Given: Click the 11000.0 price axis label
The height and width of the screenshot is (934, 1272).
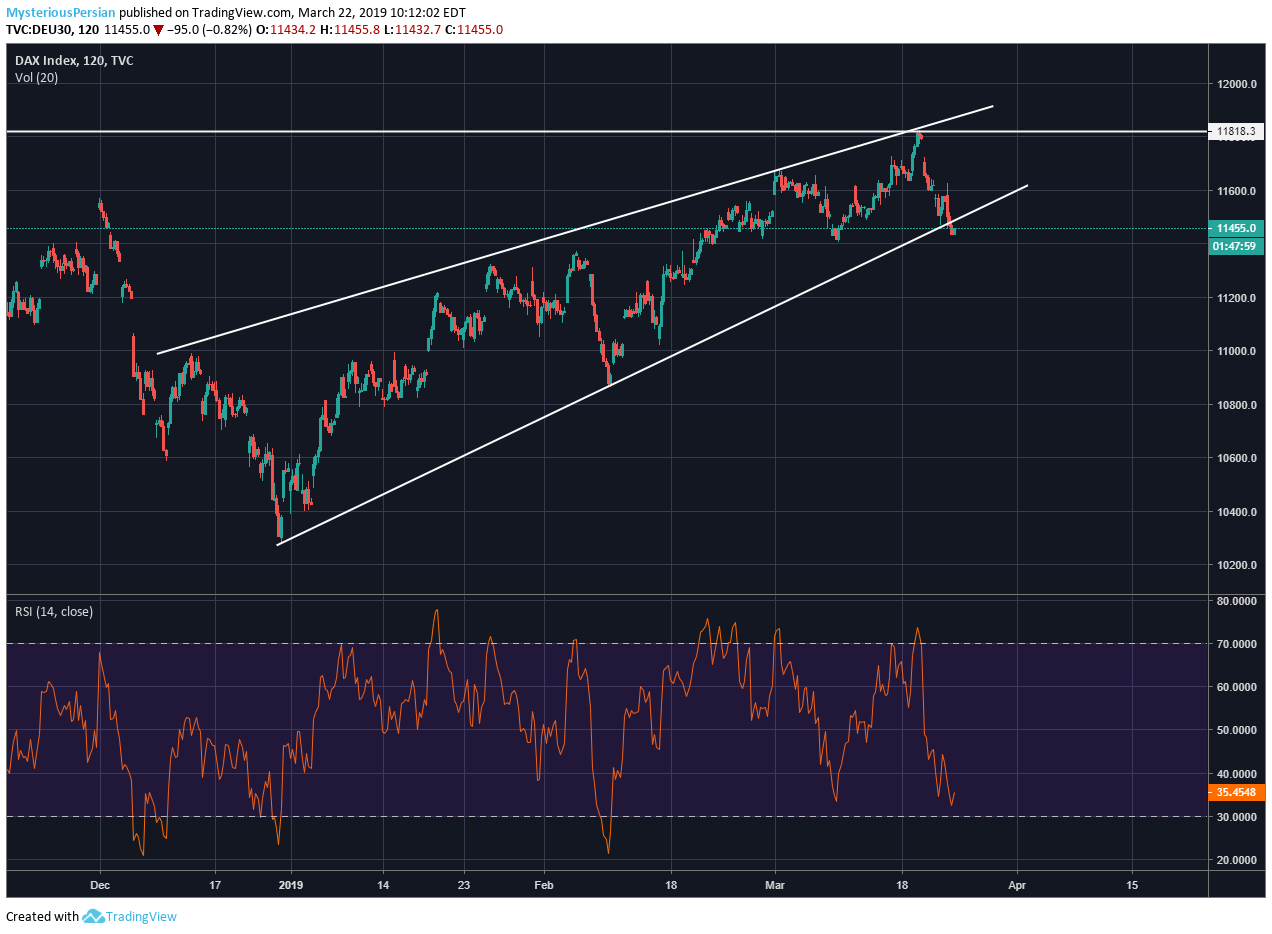Looking at the screenshot, I should click(1236, 351).
